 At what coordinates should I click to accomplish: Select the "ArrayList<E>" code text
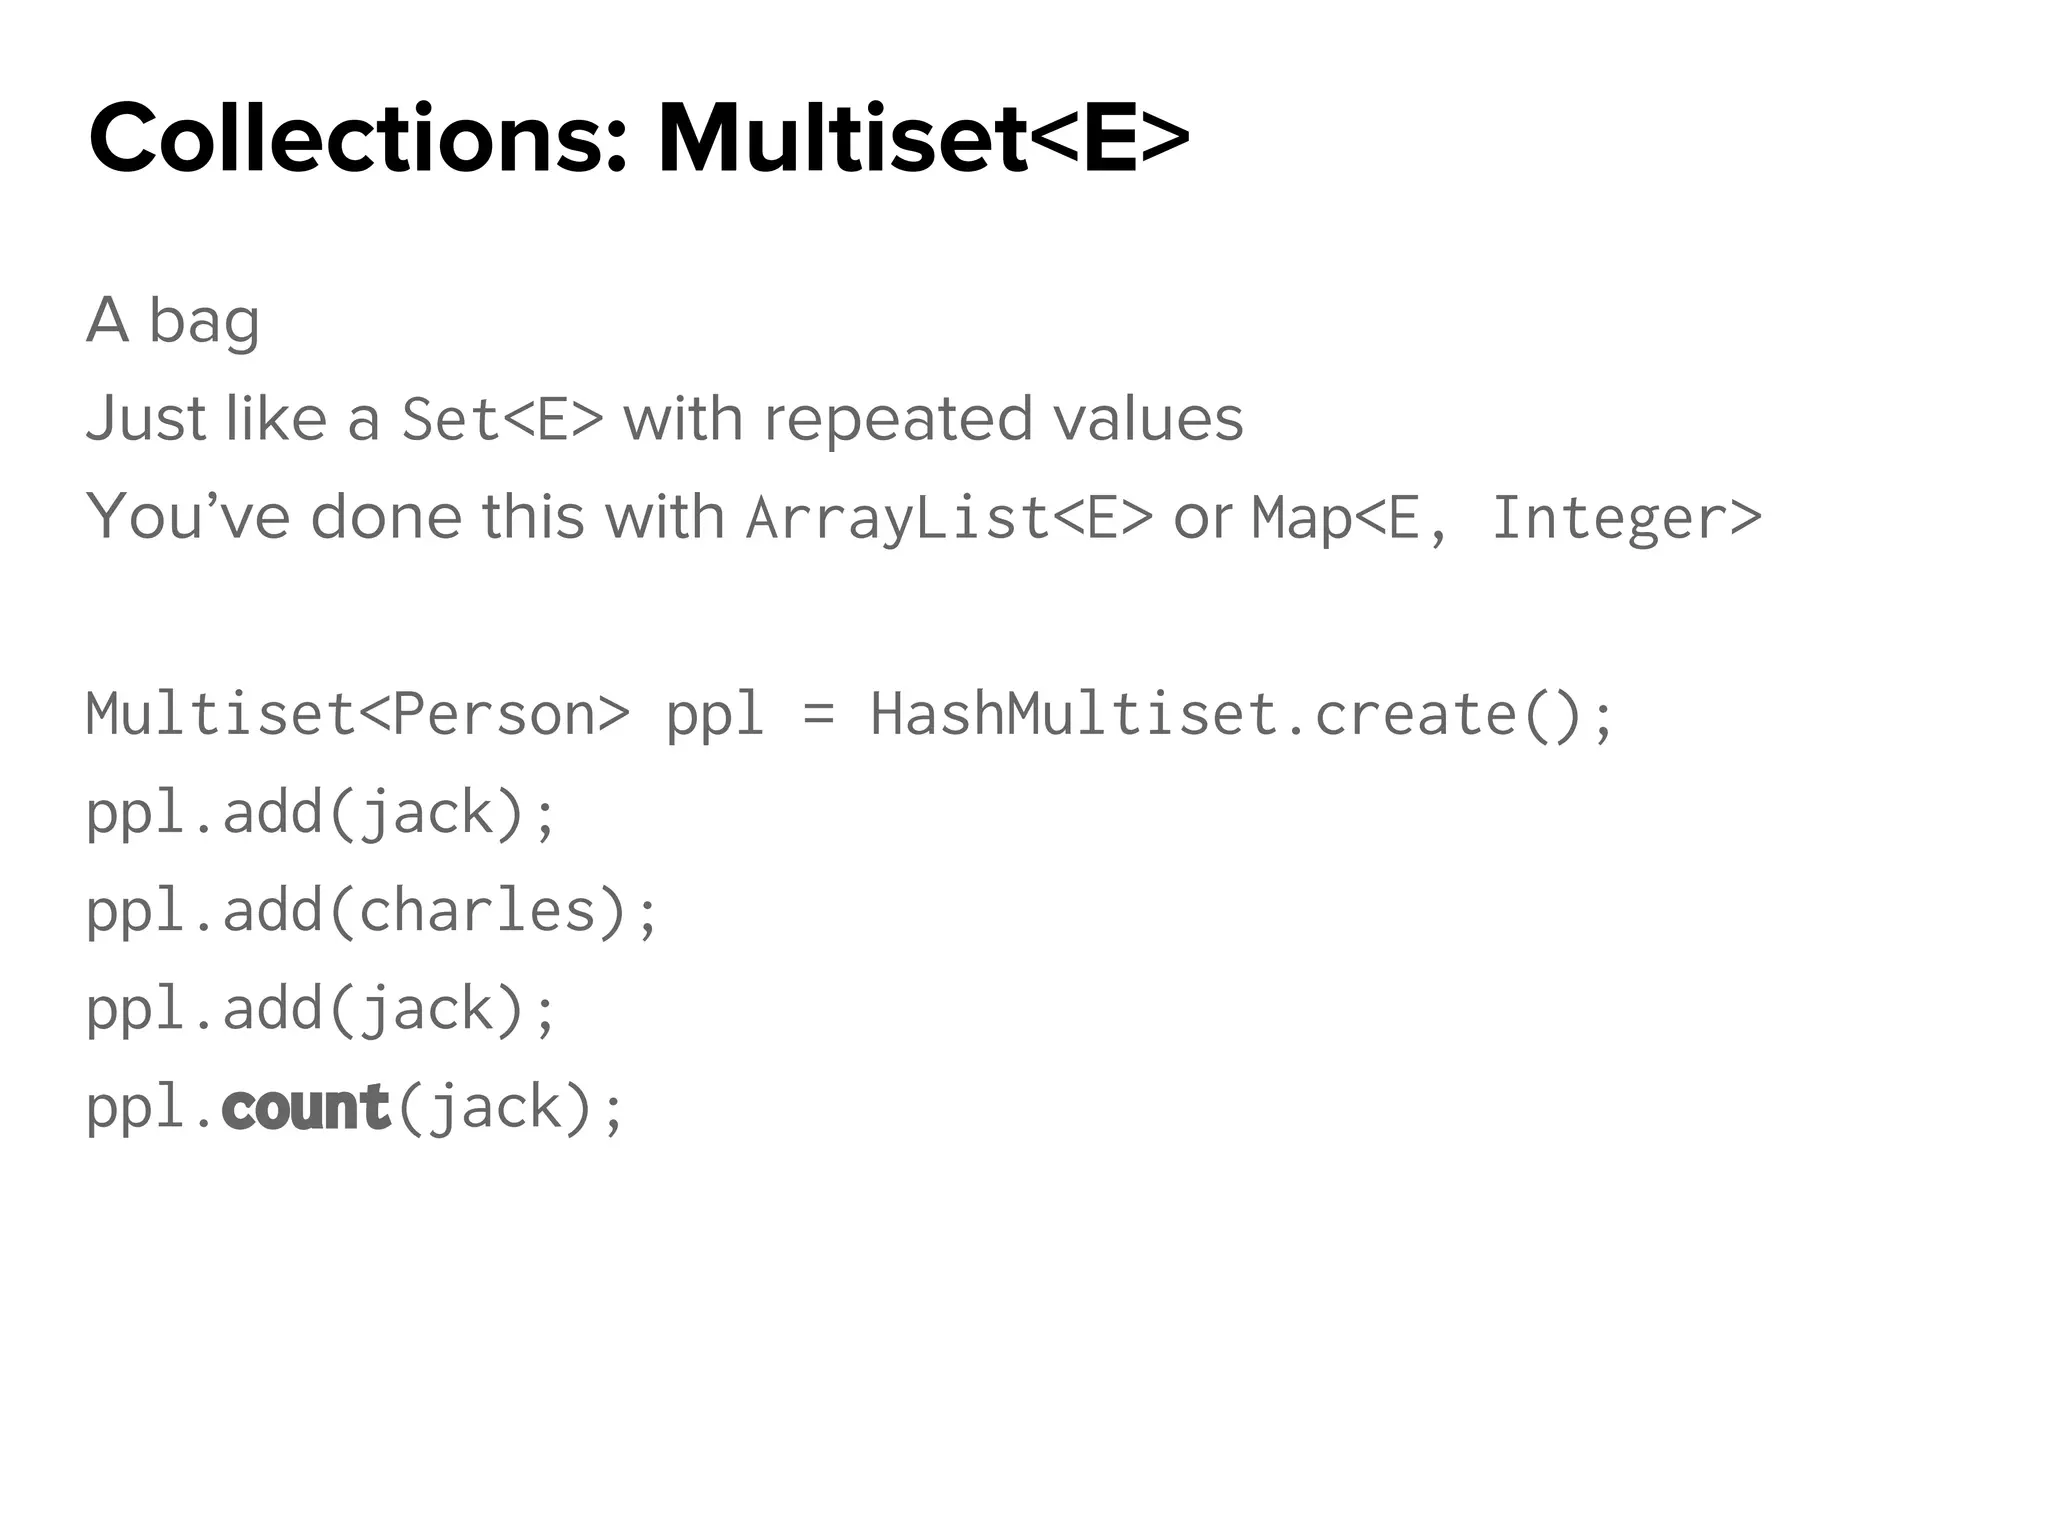(949, 517)
